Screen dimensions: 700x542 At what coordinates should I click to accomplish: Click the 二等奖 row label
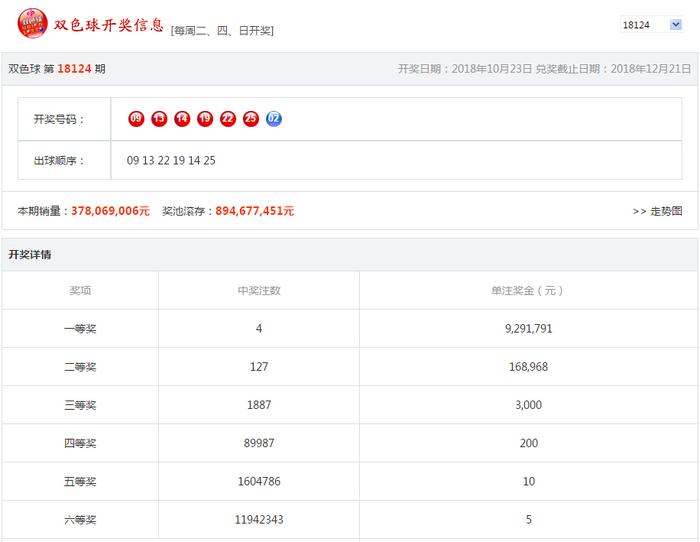click(x=80, y=367)
